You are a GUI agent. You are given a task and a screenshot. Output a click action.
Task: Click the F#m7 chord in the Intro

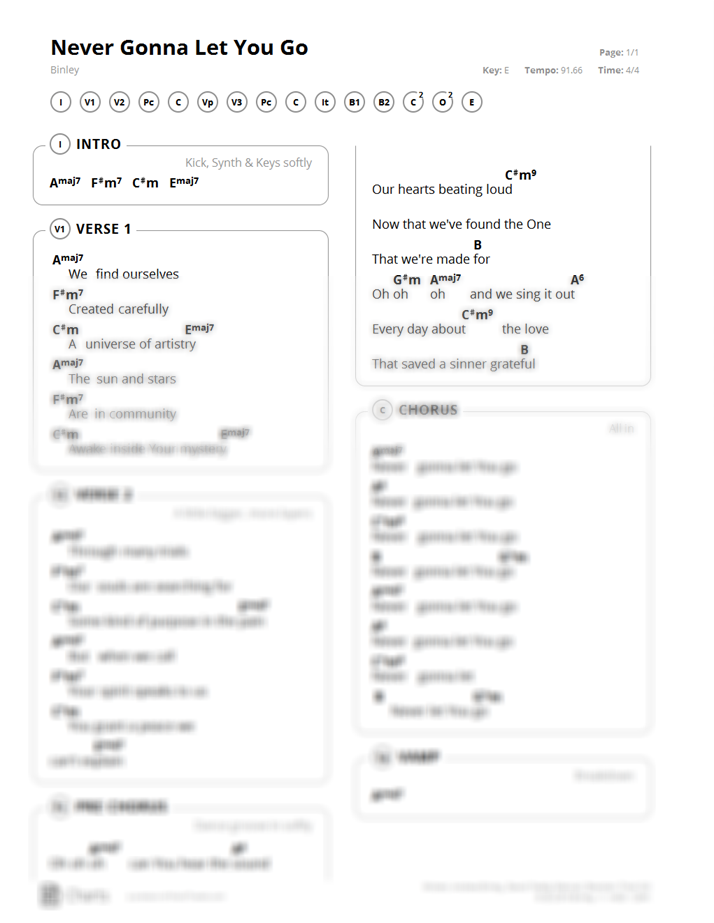click(107, 182)
